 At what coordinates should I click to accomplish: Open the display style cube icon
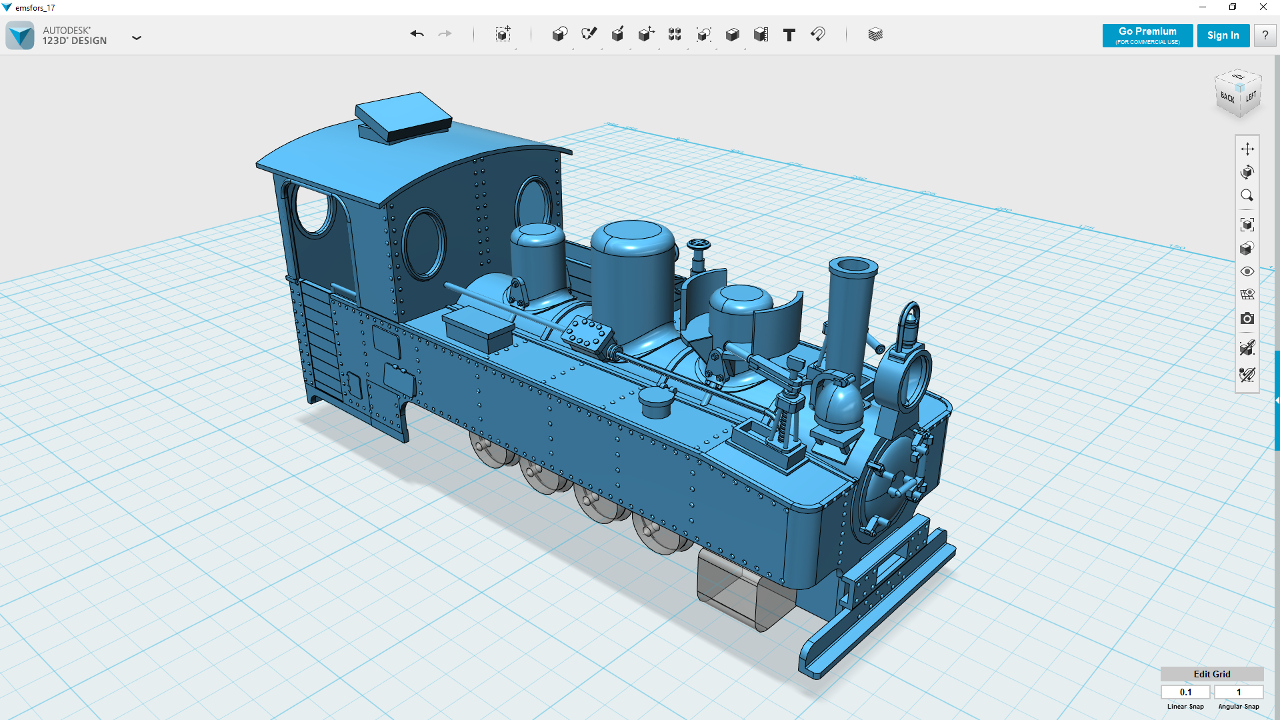coord(1247,248)
